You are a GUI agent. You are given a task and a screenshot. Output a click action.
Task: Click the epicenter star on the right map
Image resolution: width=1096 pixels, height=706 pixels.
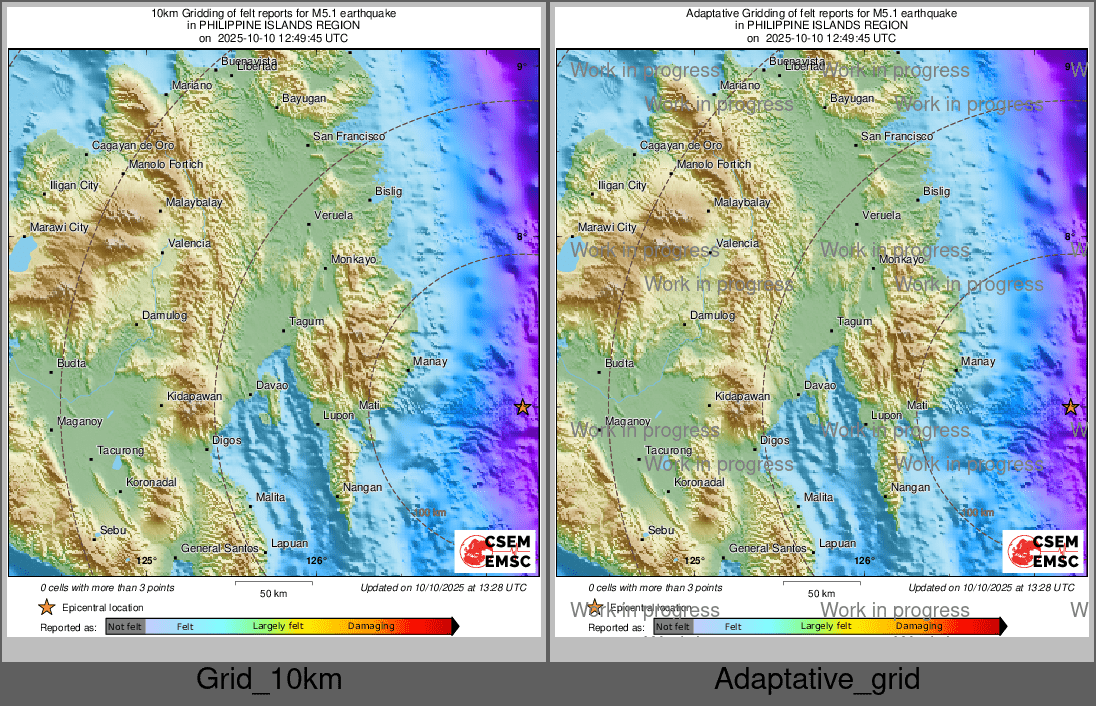tap(1070, 407)
